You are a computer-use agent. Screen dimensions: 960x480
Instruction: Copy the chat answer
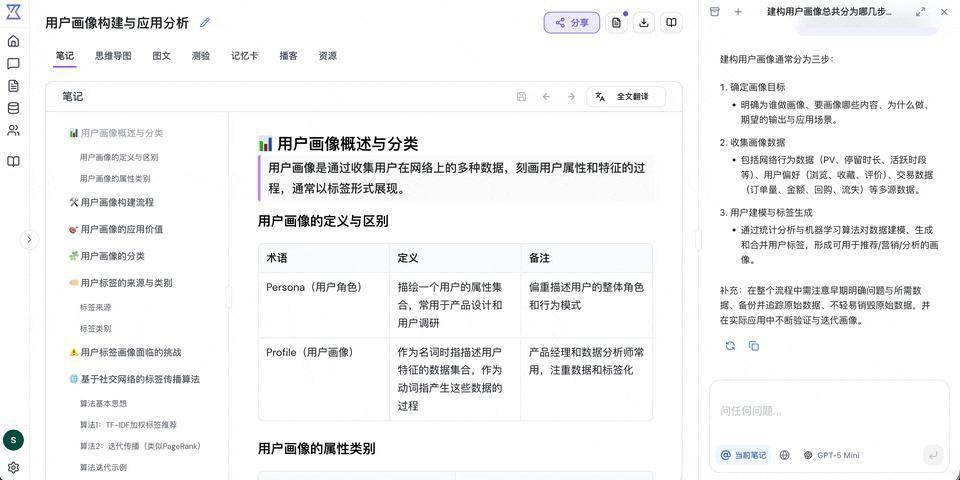pos(754,346)
